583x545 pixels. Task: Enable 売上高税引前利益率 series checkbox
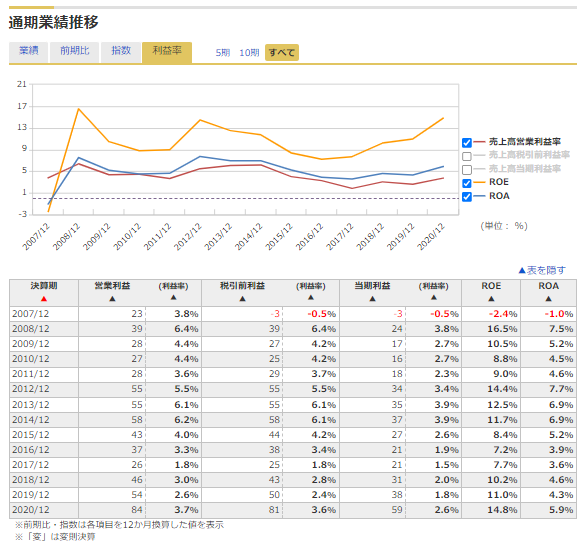[467, 156]
